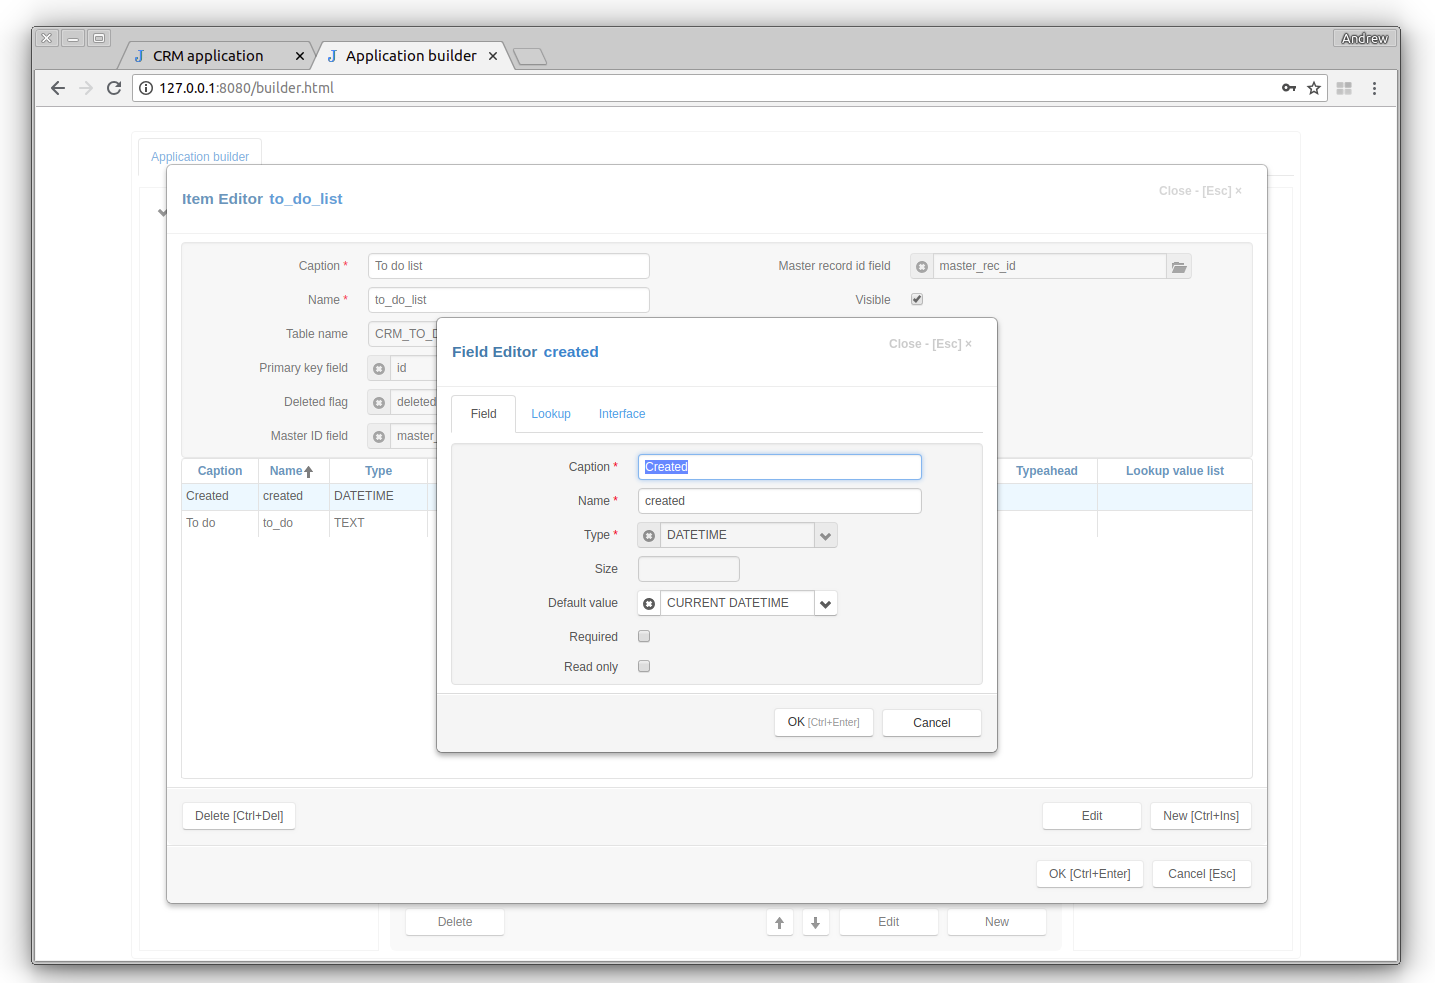Click the TEXT type cell
The image size is (1435, 983).
379,523
